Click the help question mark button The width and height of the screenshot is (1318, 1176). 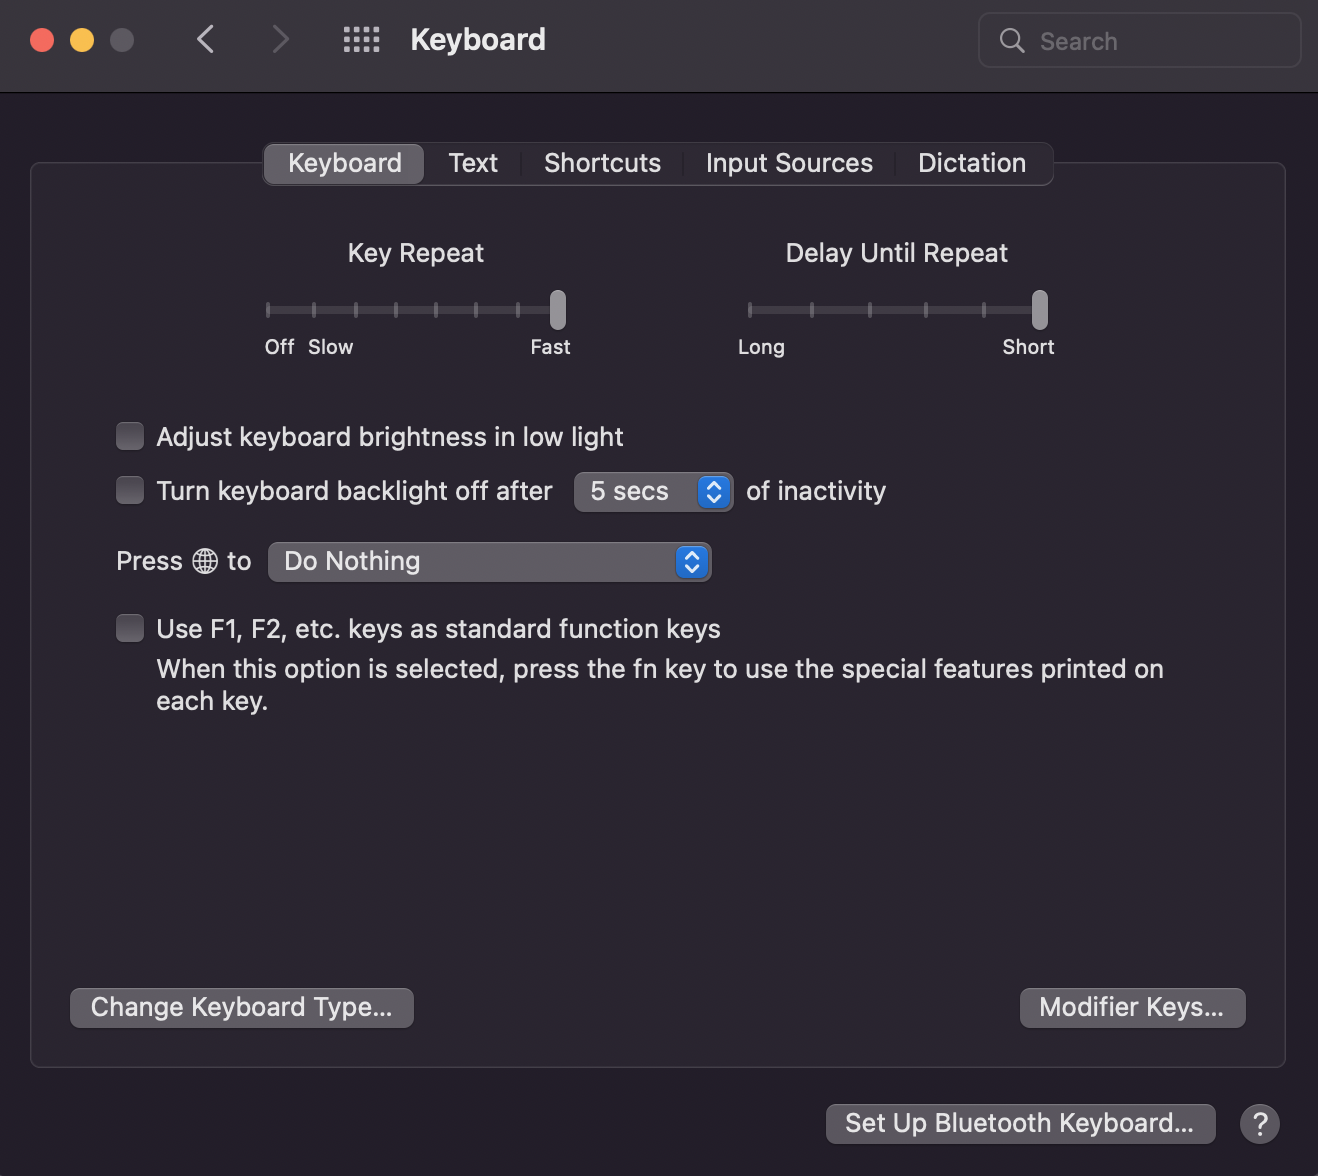pyautogui.click(x=1260, y=1123)
